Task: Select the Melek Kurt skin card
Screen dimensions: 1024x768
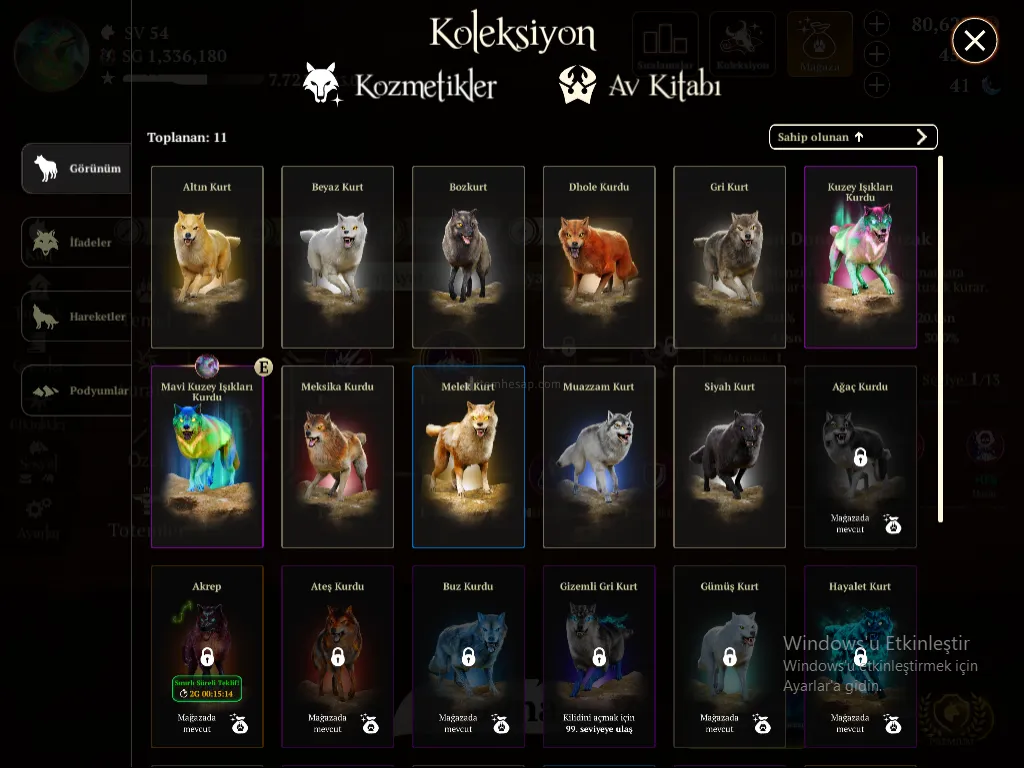Action: coord(468,456)
